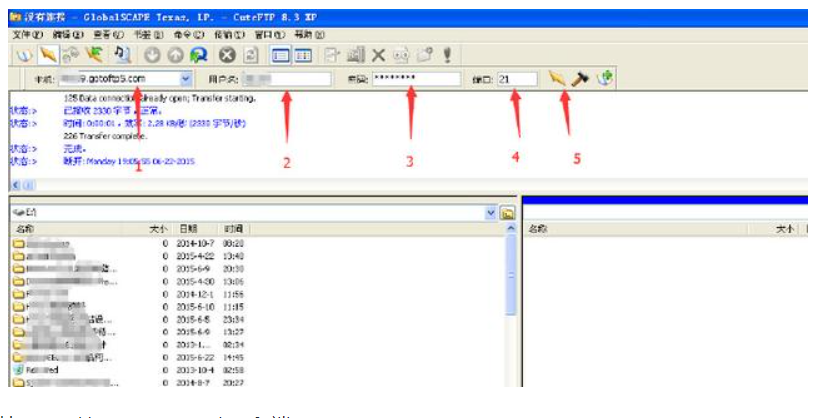This screenshot has height=418, width=813.
Task: Click the port field showing 21
Action: coord(516,78)
